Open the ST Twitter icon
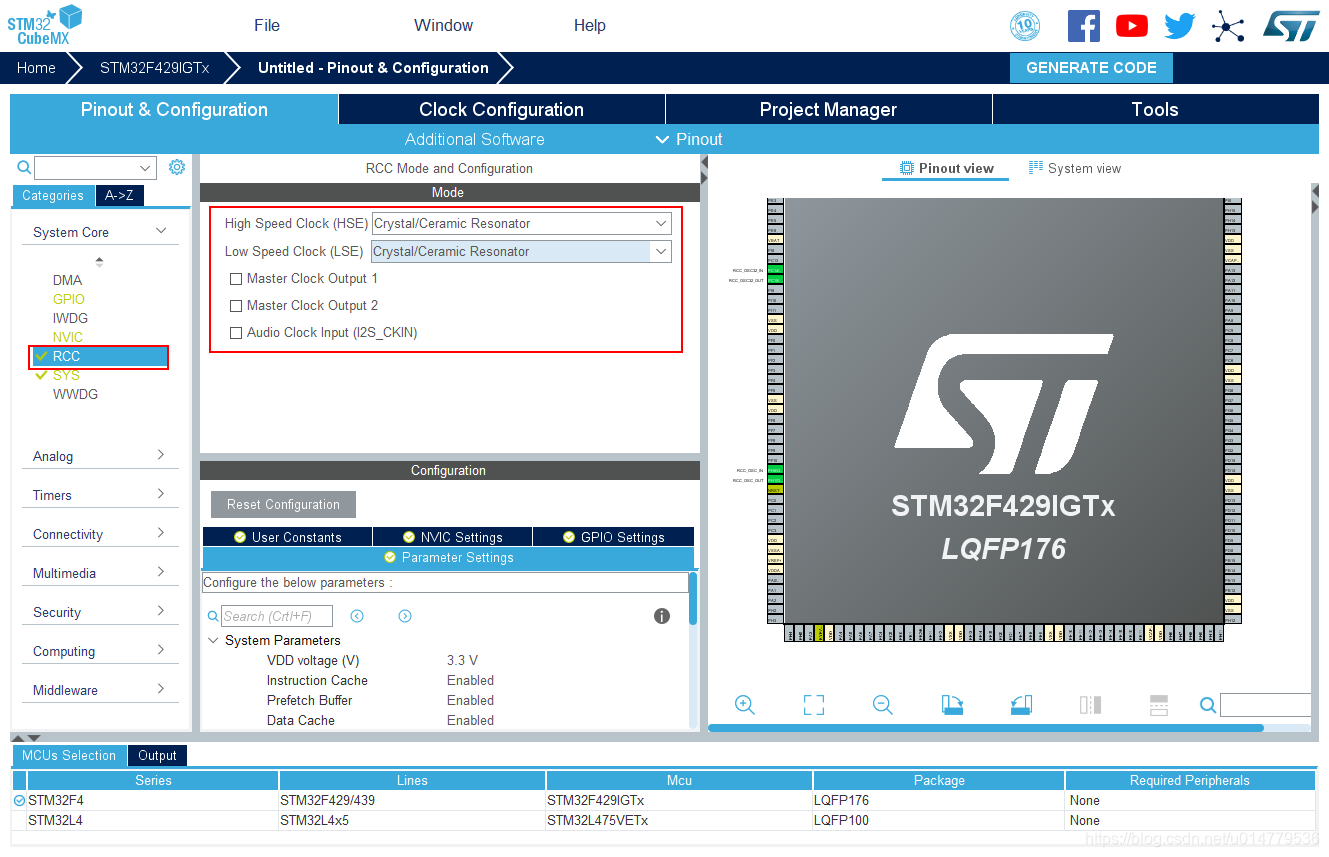Screen dimensions: 1329x857 pos(1180,26)
